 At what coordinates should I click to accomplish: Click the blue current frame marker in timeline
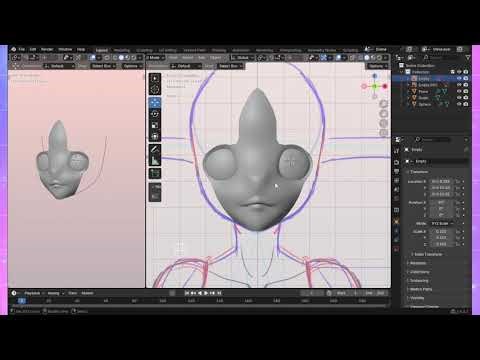point(22,301)
